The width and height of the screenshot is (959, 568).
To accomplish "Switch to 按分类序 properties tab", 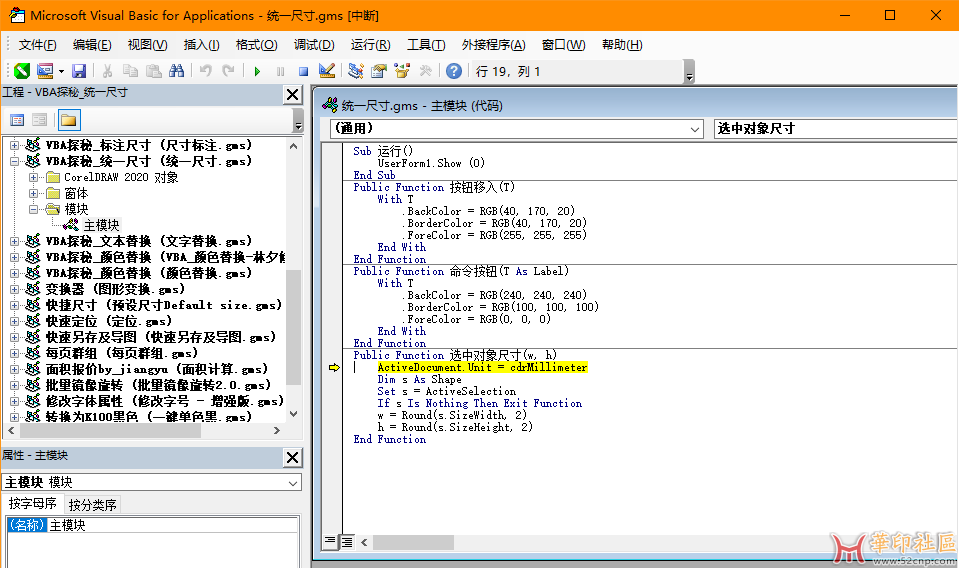I will (92, 505).
